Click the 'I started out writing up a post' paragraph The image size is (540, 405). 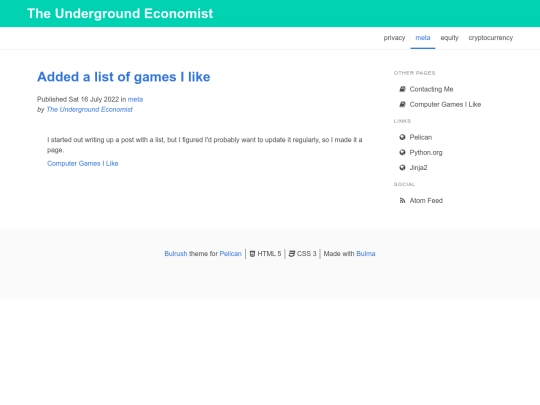205,145
